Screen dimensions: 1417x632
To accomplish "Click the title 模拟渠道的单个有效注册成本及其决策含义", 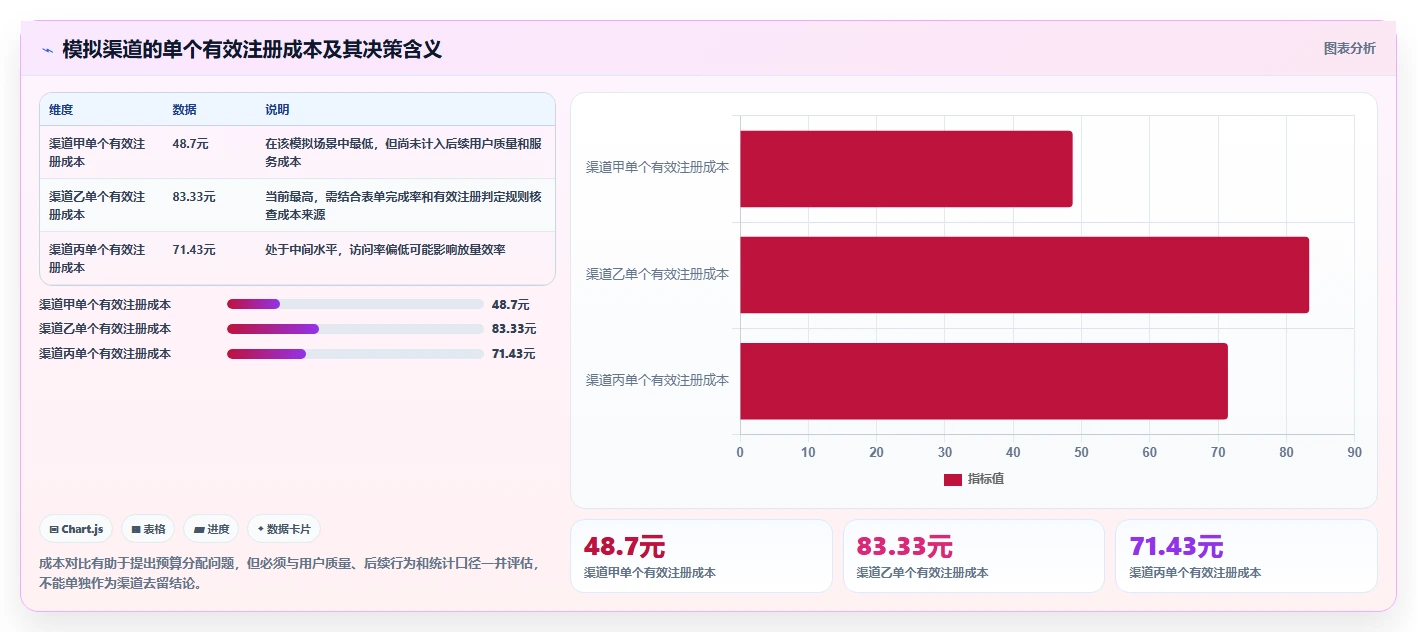I will point(252,49).
